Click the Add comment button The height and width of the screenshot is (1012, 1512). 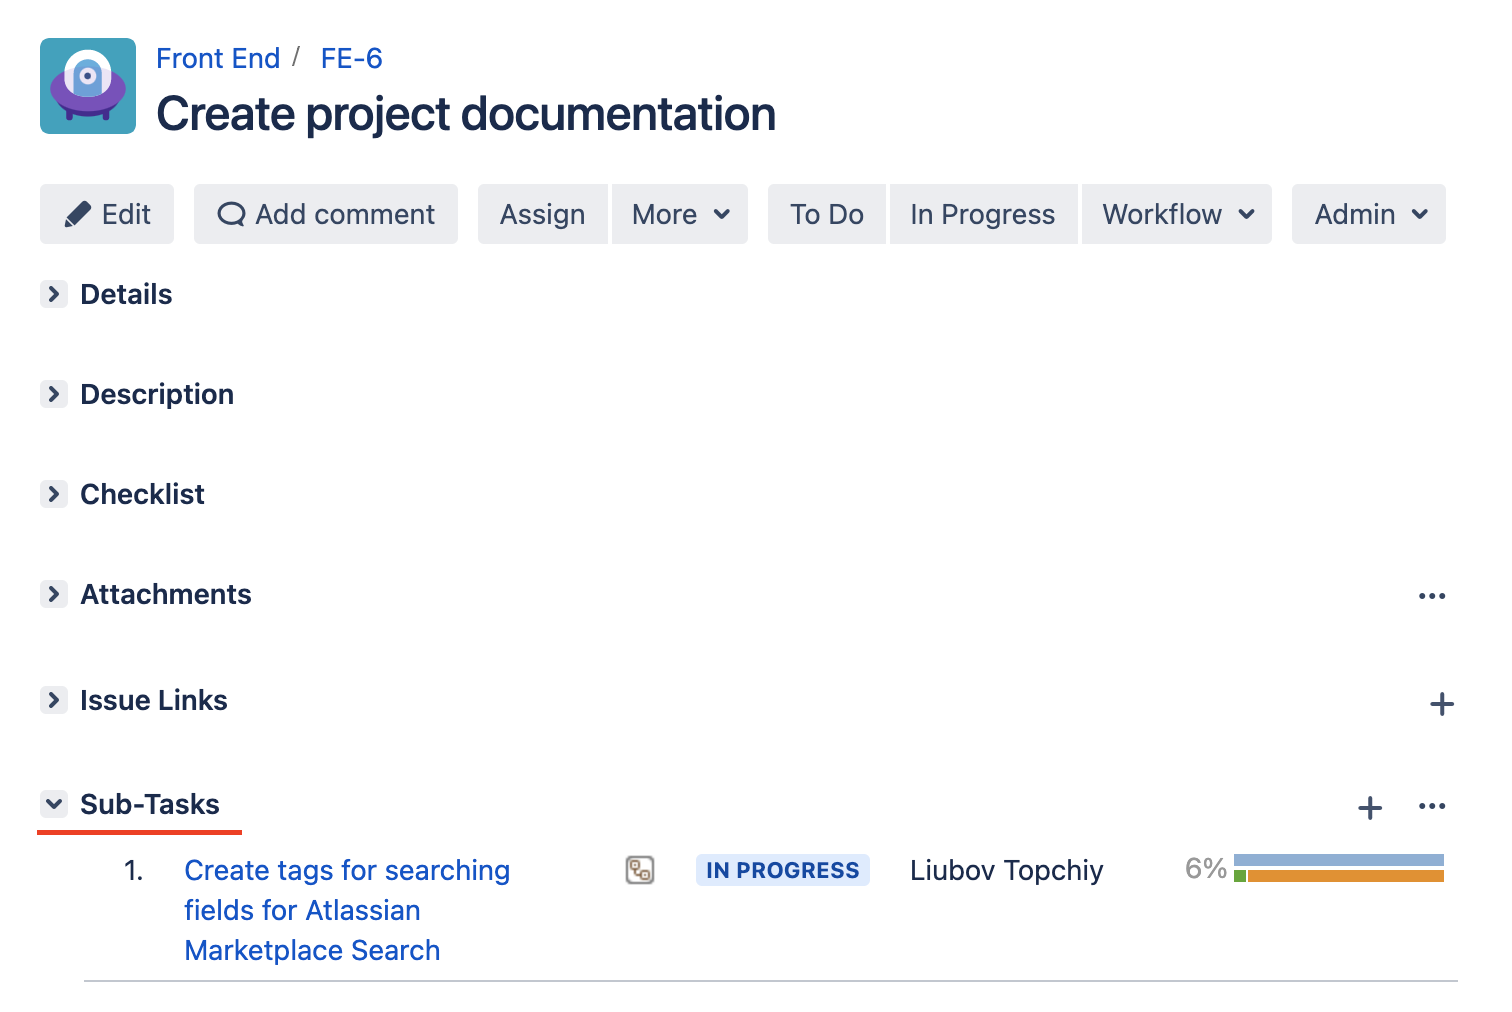pyautogui.click(x=326, y=214)
